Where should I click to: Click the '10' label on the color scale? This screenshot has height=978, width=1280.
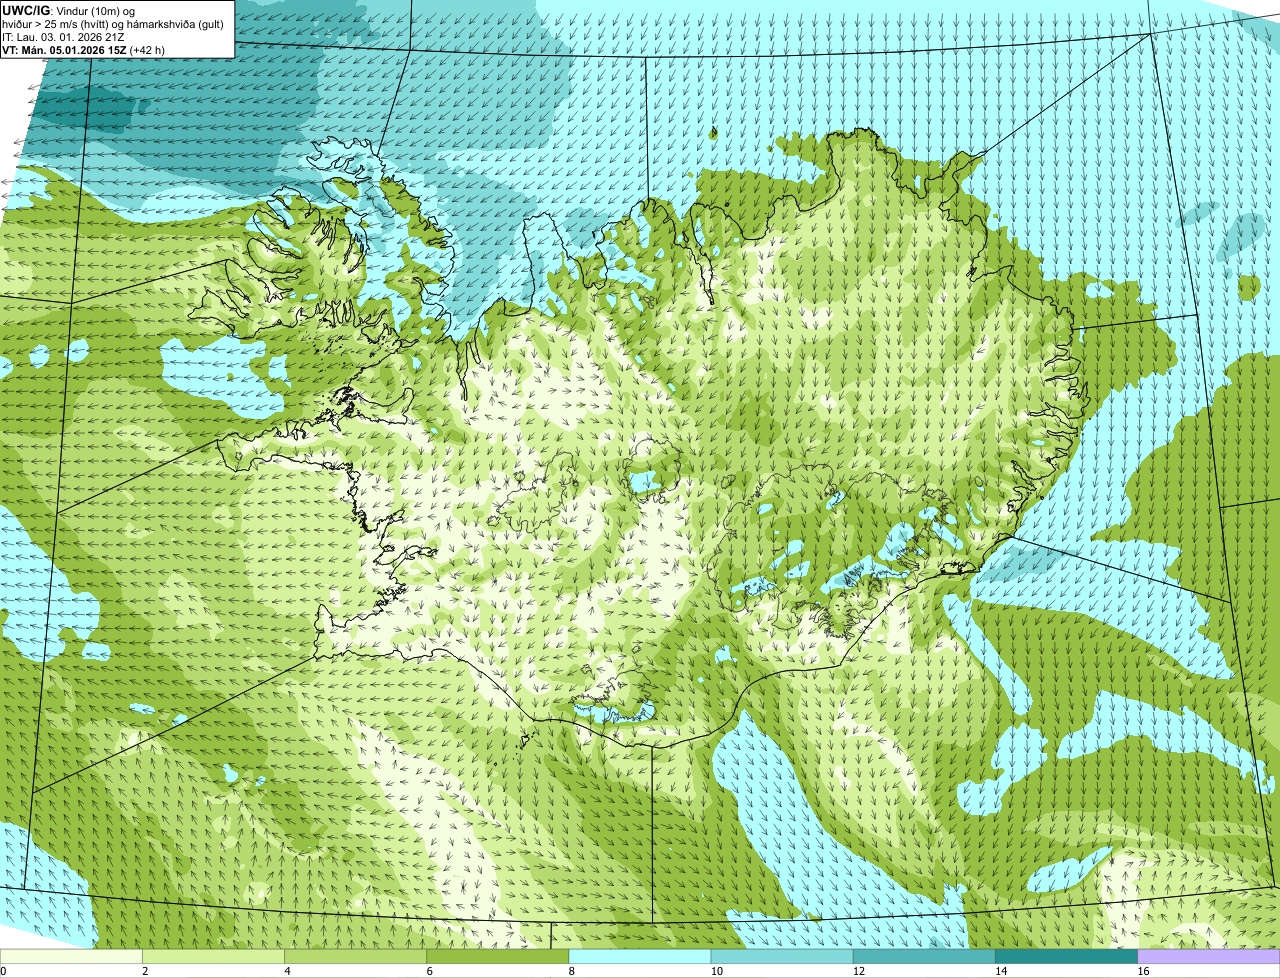point(717,971)
